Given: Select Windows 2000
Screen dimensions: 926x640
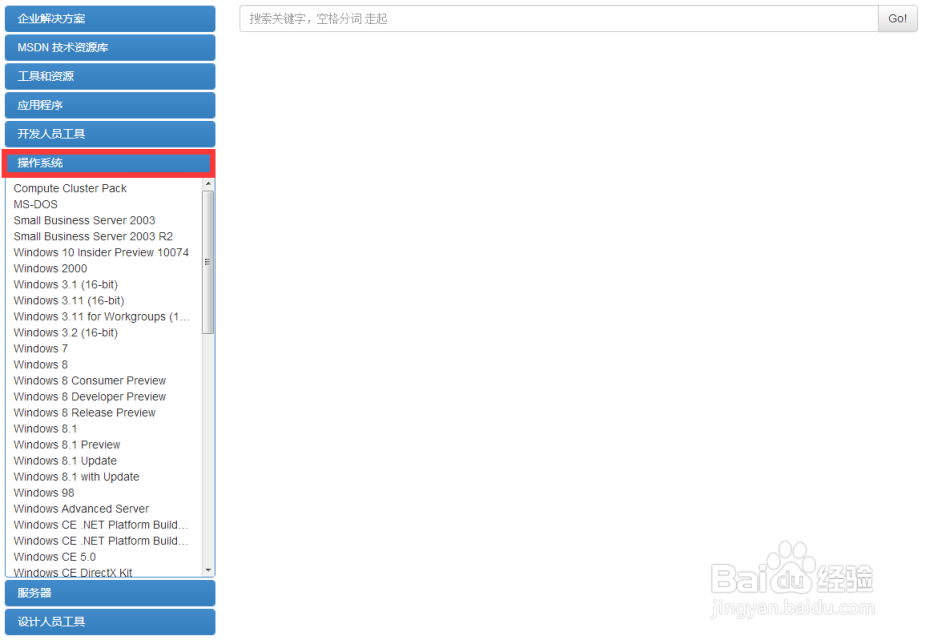Looking at the screenshot, I should (50, 268).
